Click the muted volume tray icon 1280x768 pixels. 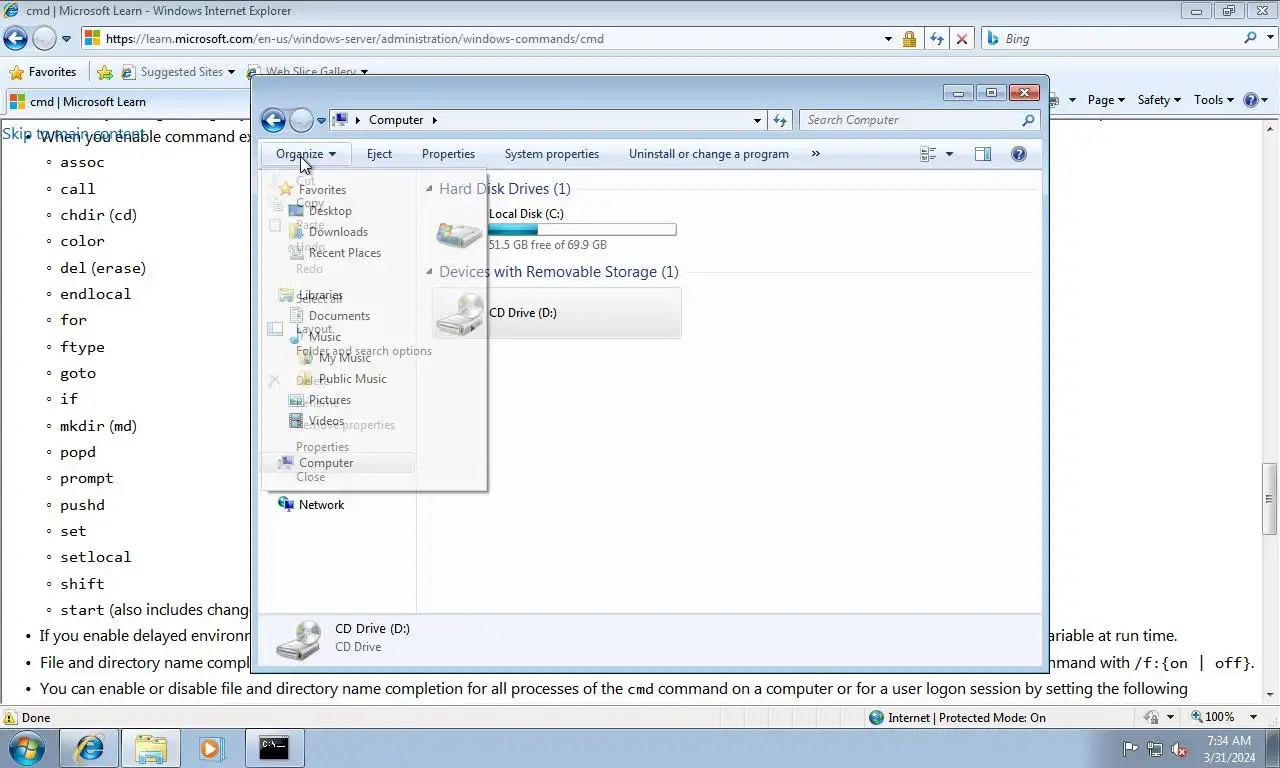(x=1179, y=748)
